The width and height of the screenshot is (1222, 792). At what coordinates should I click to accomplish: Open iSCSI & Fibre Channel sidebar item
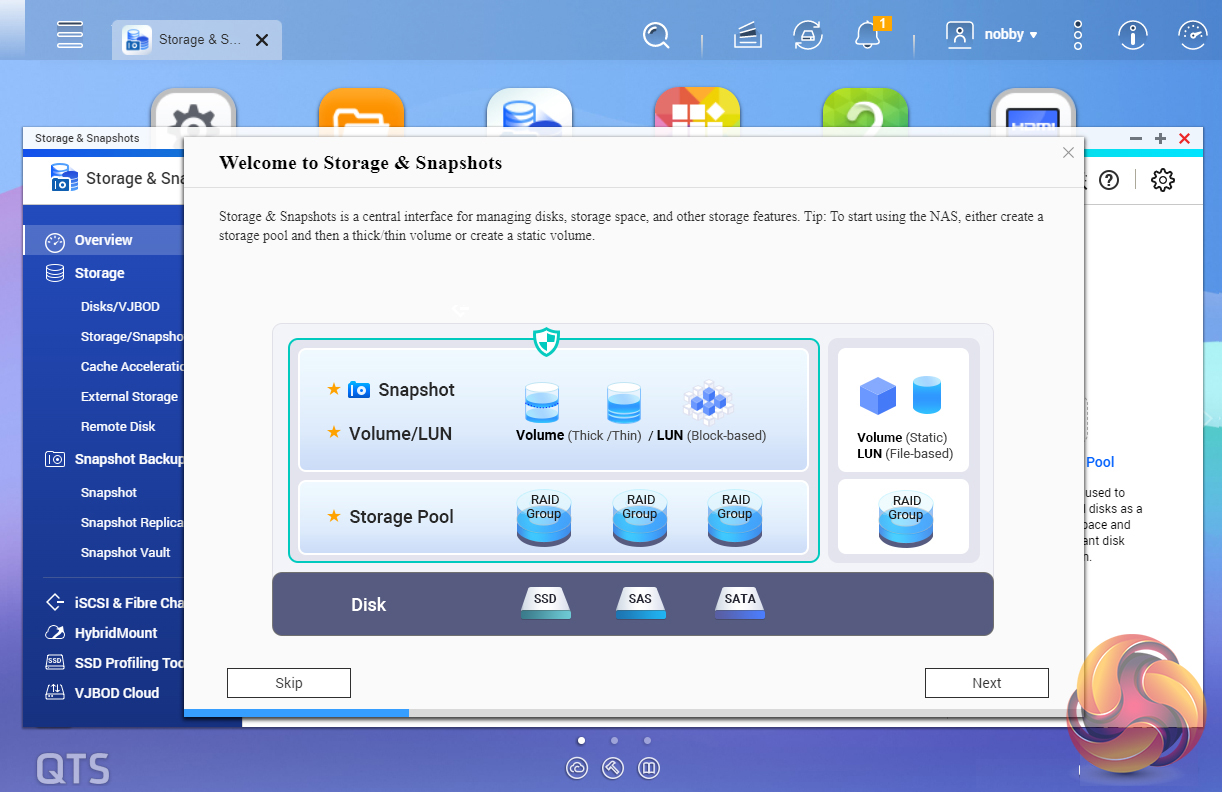[115, 603]
